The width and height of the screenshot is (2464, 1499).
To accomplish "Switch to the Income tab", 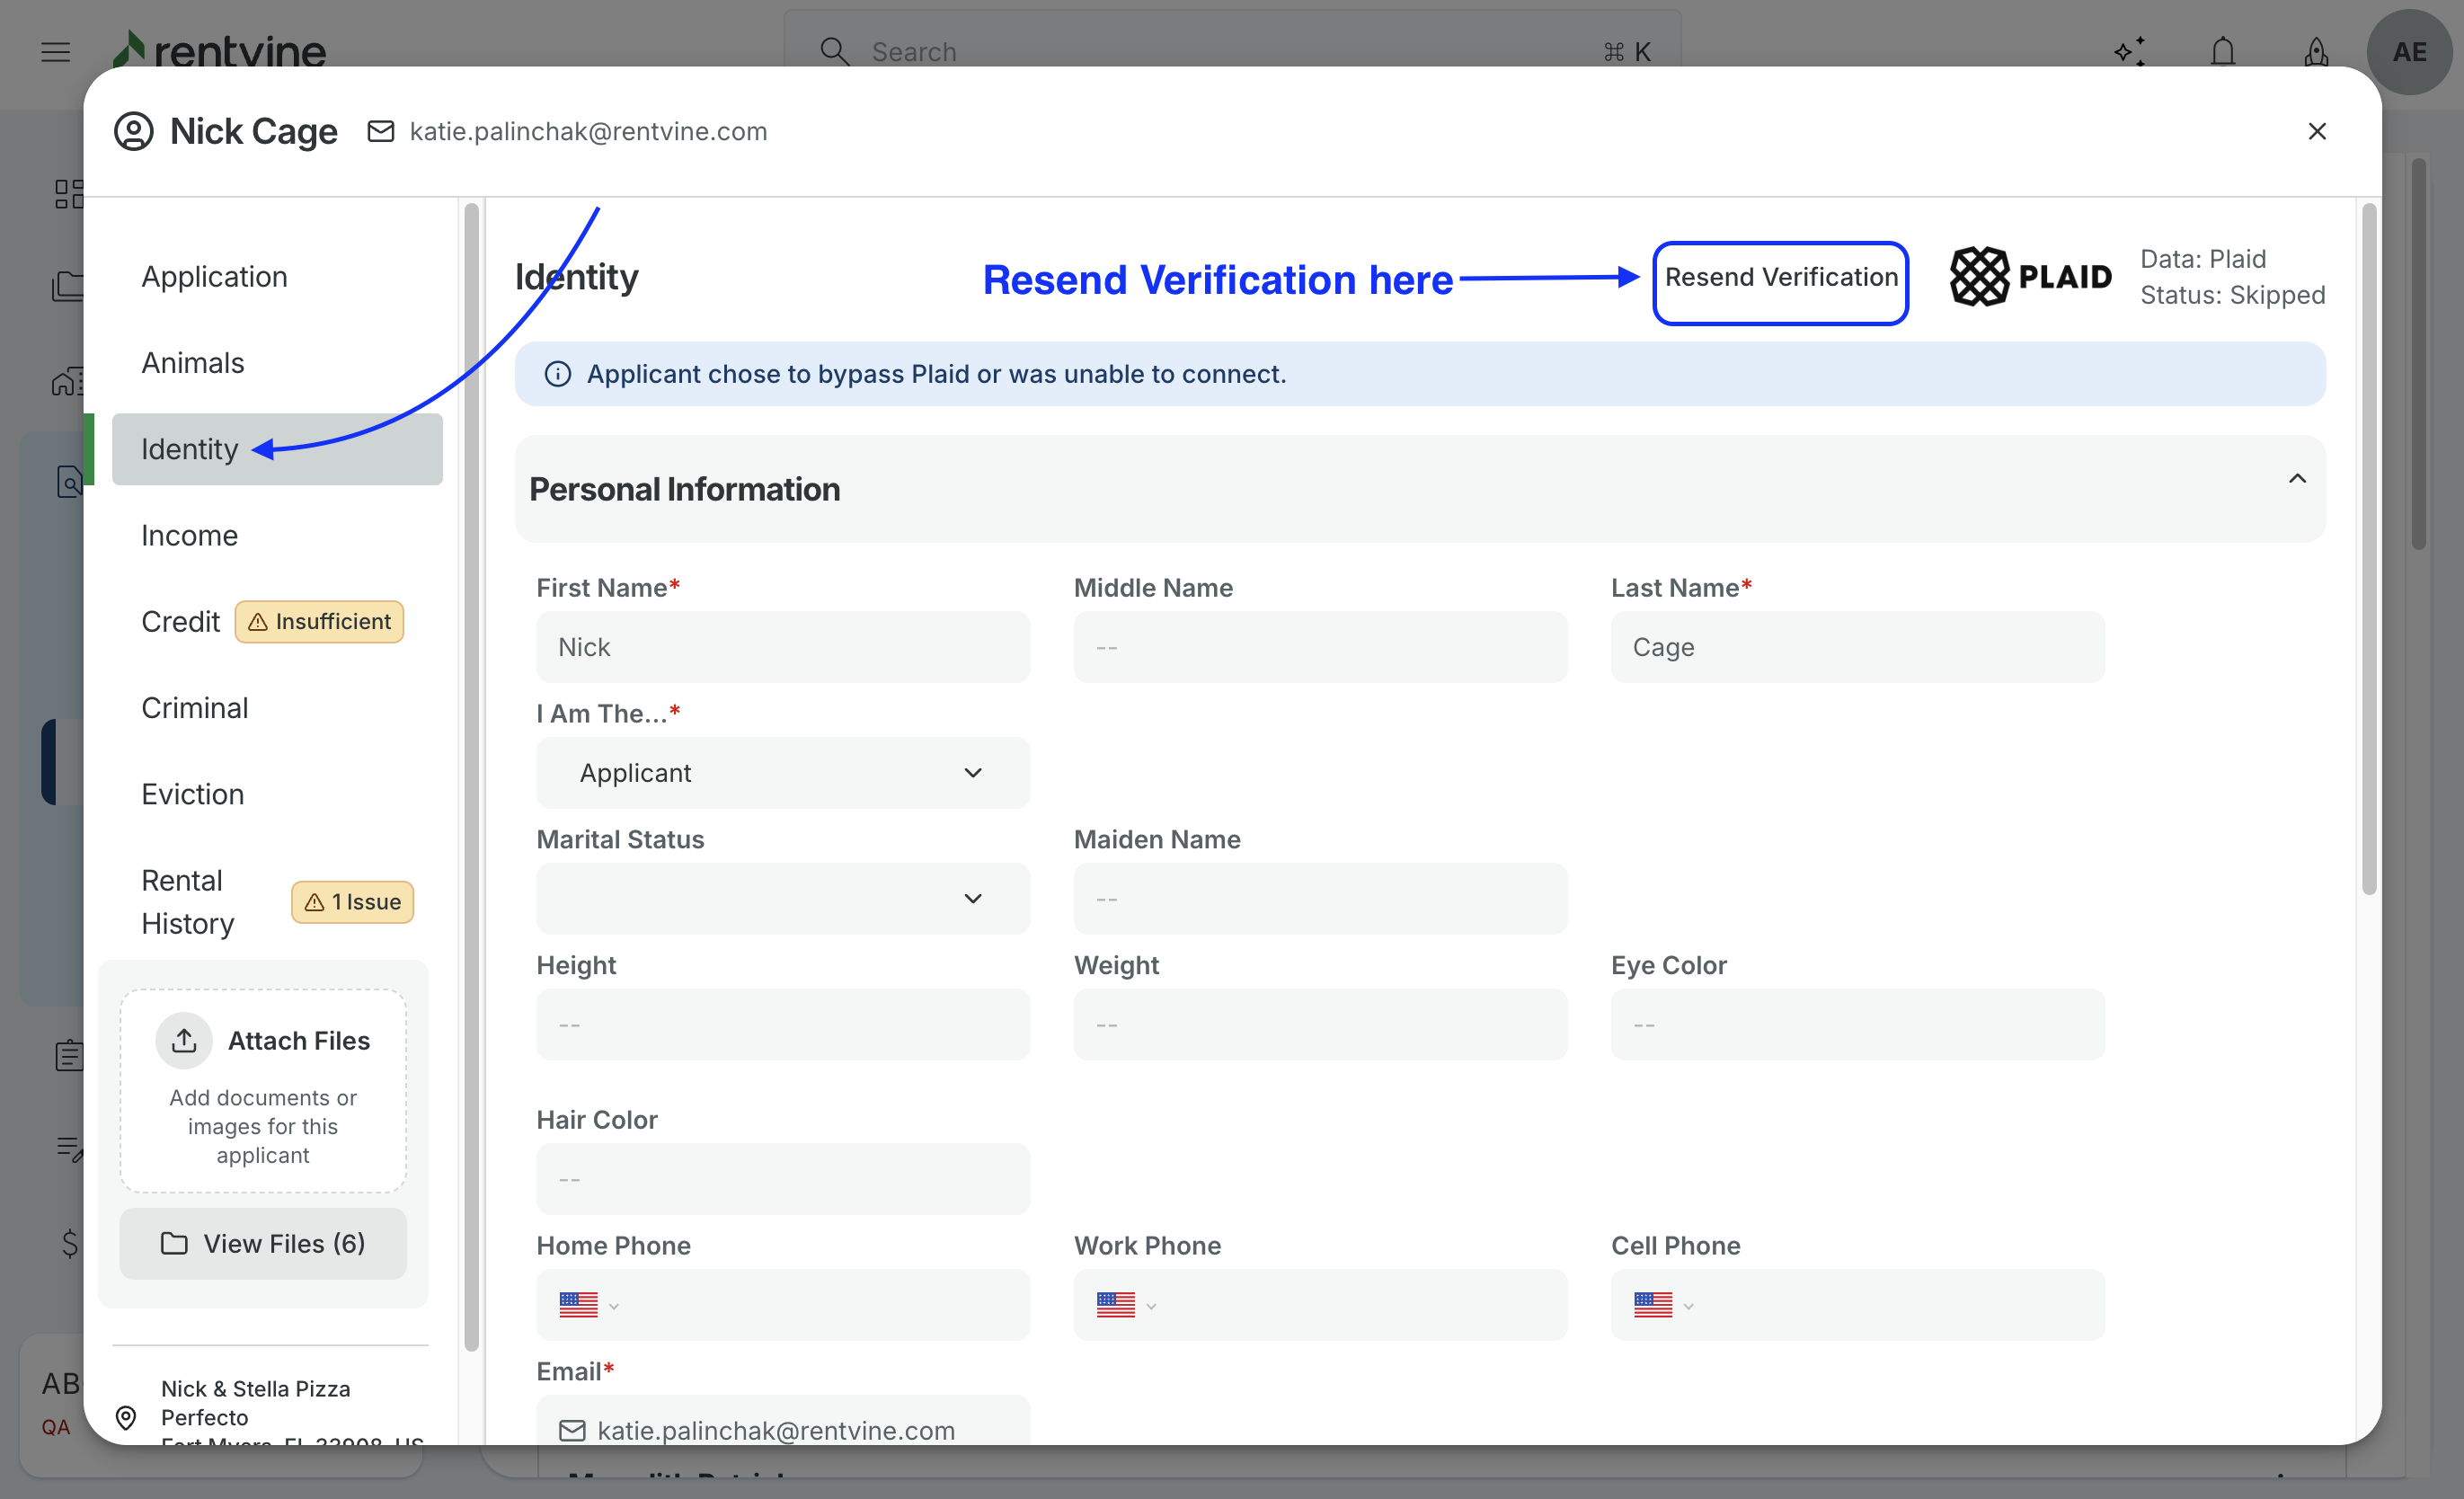I will click(189, 535).
